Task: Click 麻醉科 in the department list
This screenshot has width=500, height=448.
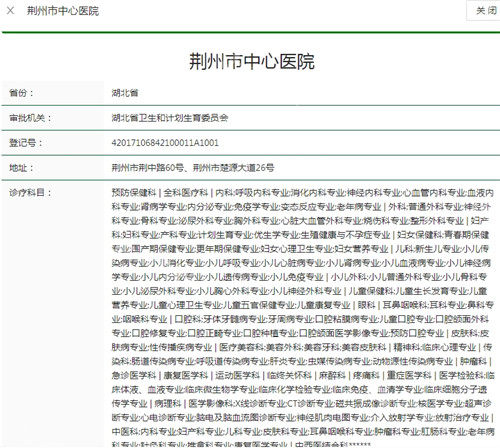Action: (332, 375)
